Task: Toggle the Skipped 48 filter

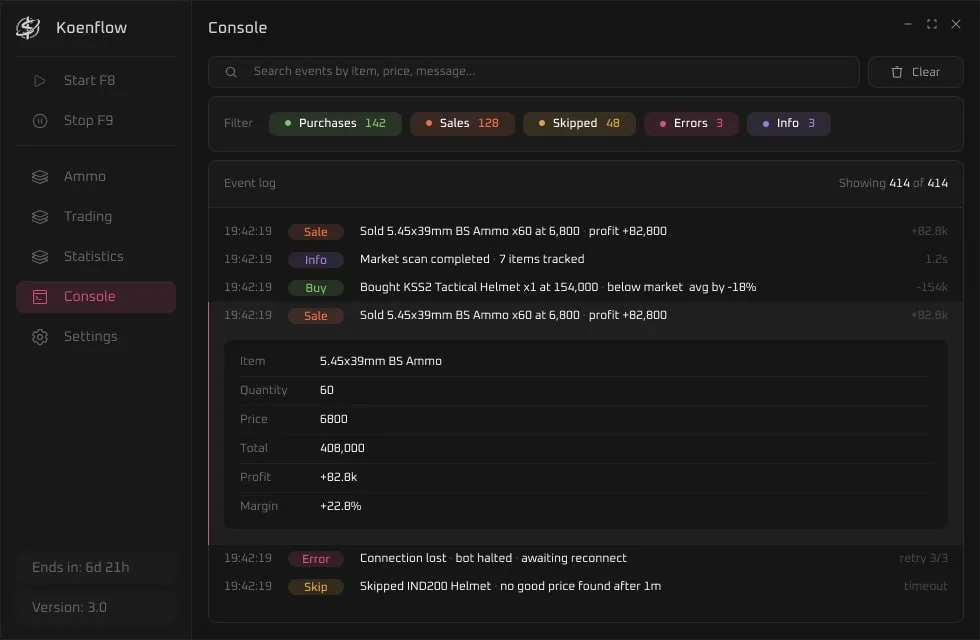Action: tap(579, 124)
